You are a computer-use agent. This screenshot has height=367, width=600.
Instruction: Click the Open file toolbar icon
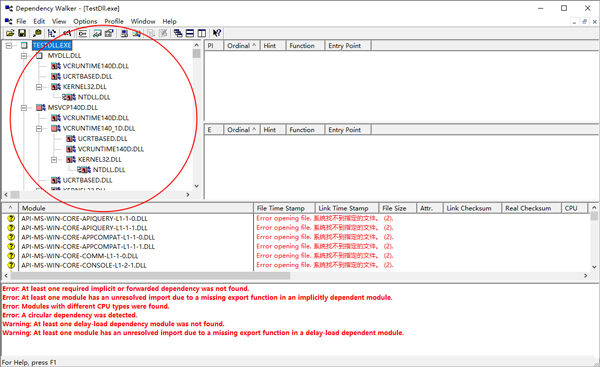tap(10, 33)
